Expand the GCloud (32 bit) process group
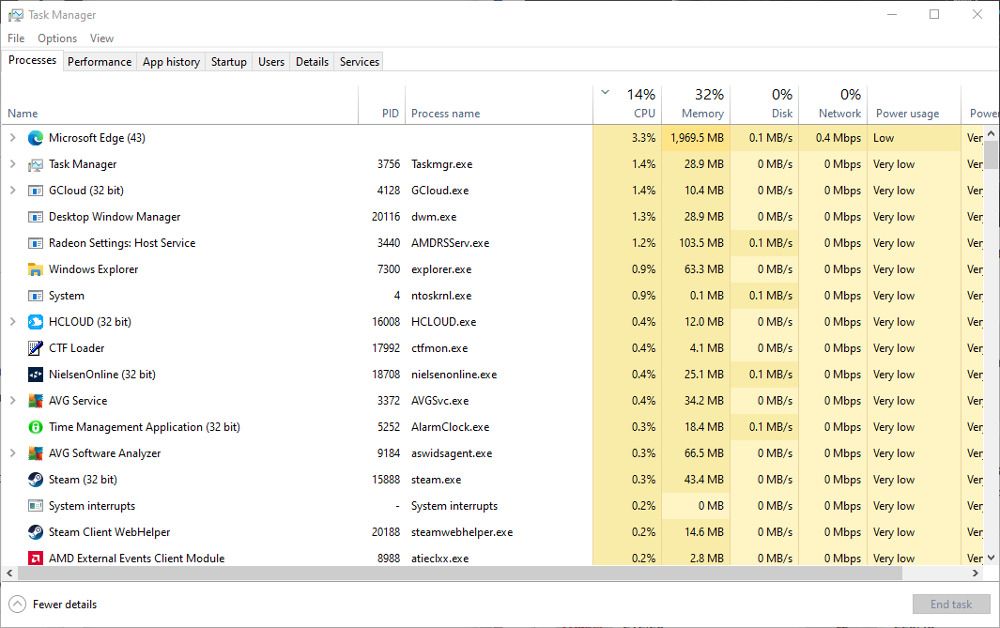 (12, 190)
